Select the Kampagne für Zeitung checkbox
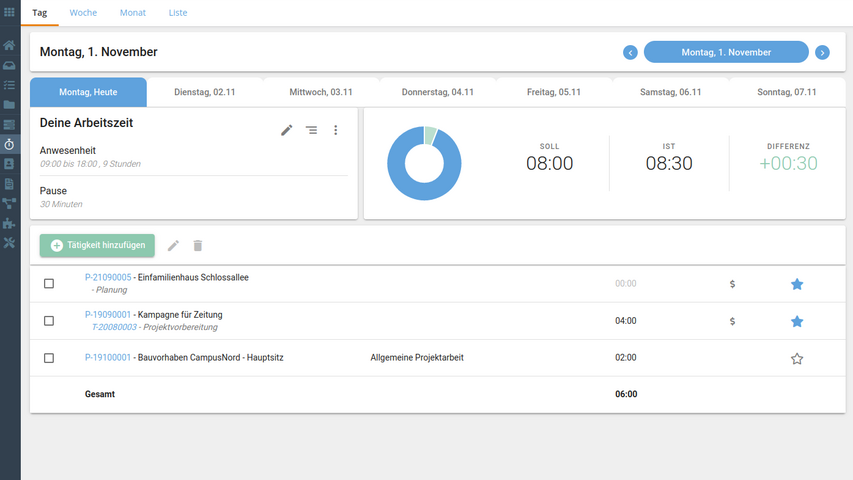This screenshot has height=480, width=853. [x=49, y=321]
